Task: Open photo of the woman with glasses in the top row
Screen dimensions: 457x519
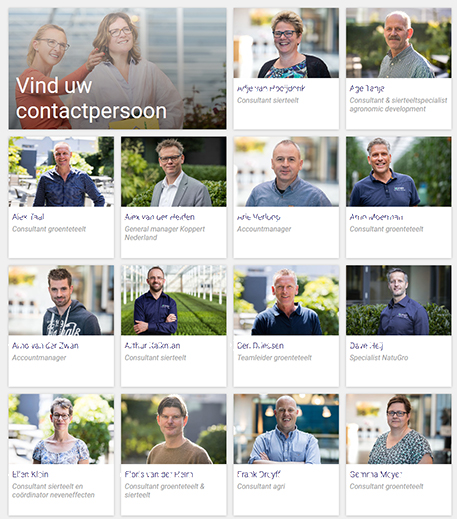Action: [x=286, y=43]
